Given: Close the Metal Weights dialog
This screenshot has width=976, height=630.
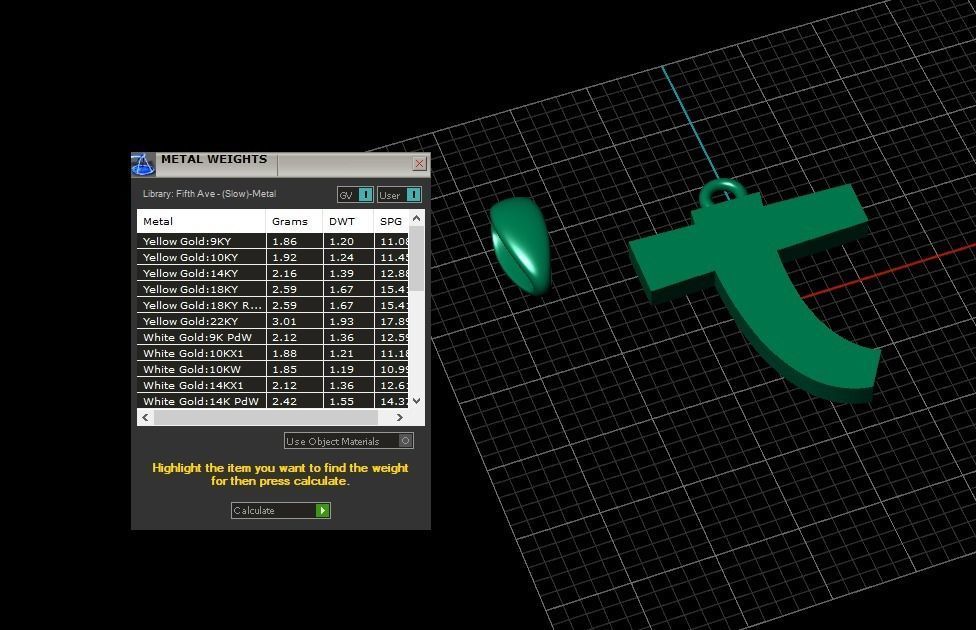Looking at the screenshot, I should (x=420, y=163).
